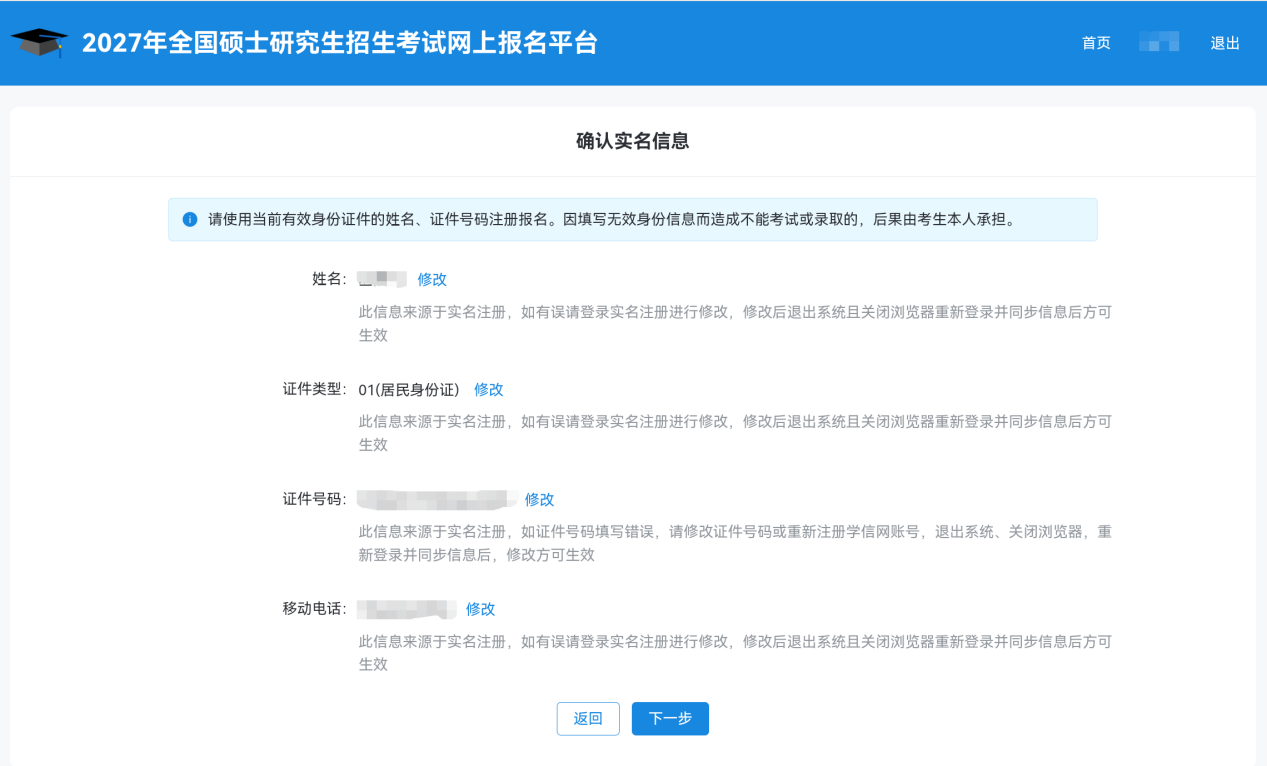Click the 证件类型 field label

tap(314, 389)
